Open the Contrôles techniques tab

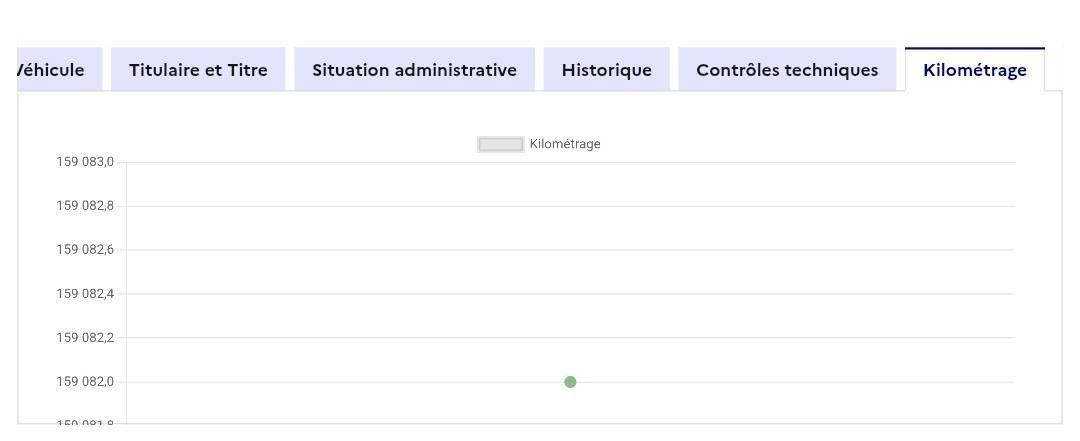(787, 70)
